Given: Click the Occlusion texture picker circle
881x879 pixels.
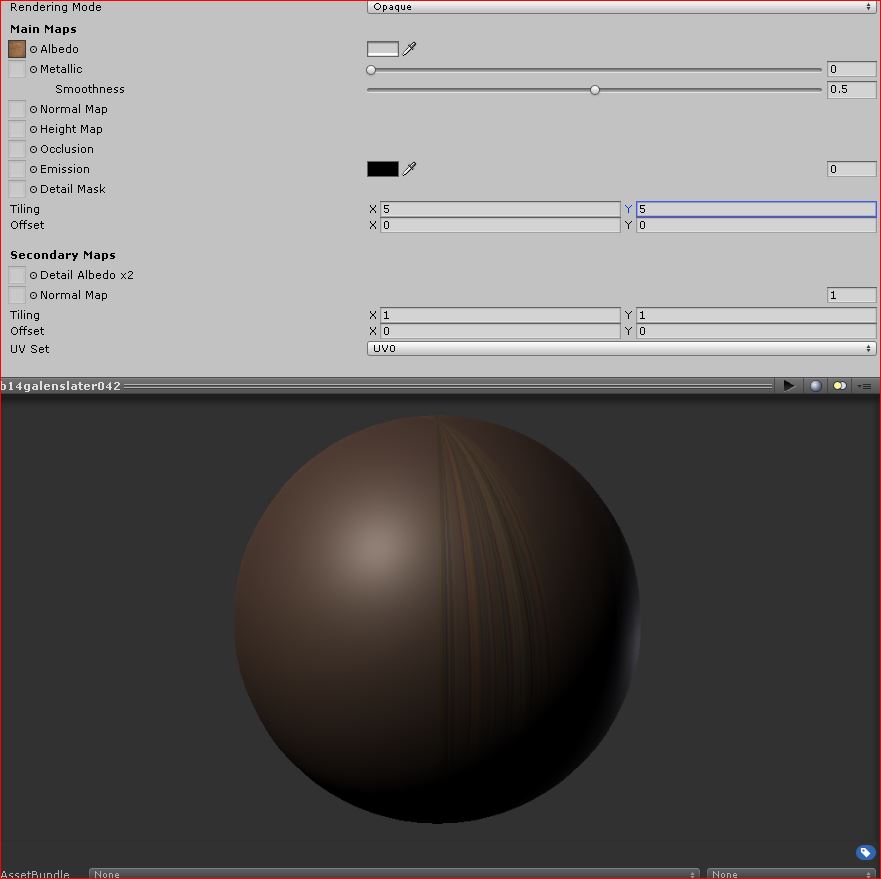Looking at the screenshot, I should [x=33, y=149].
